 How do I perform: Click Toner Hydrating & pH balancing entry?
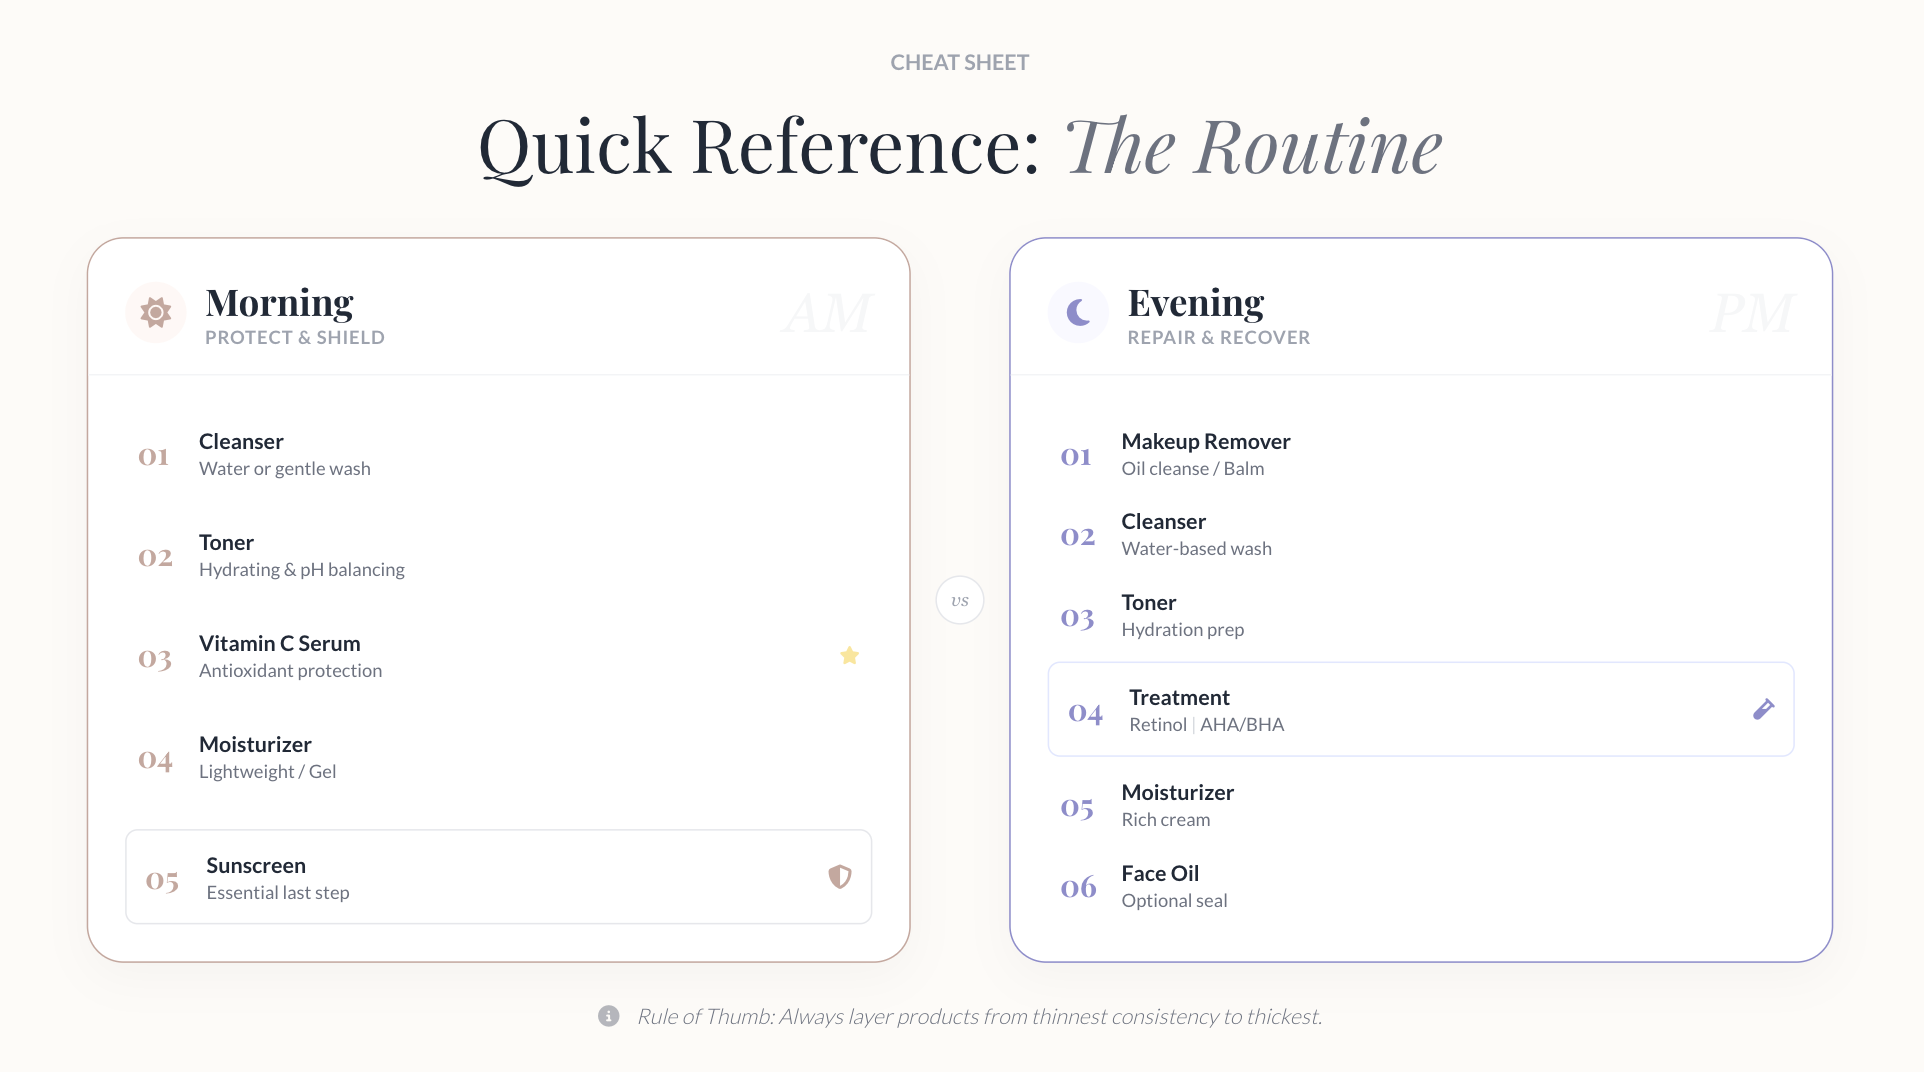pyautogui.click(x=302, y=555)
